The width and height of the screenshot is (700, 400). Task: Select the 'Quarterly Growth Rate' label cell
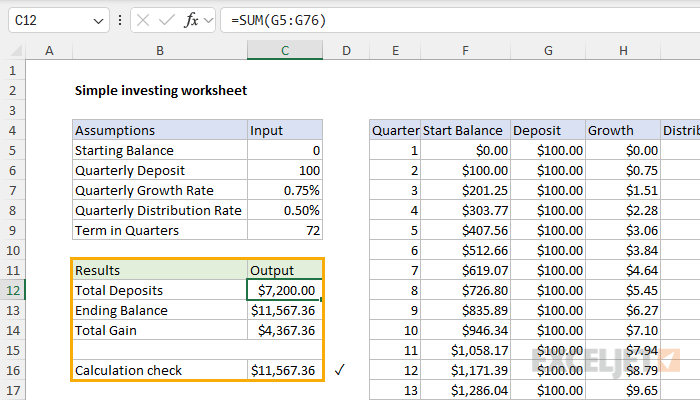click(160, 191)
